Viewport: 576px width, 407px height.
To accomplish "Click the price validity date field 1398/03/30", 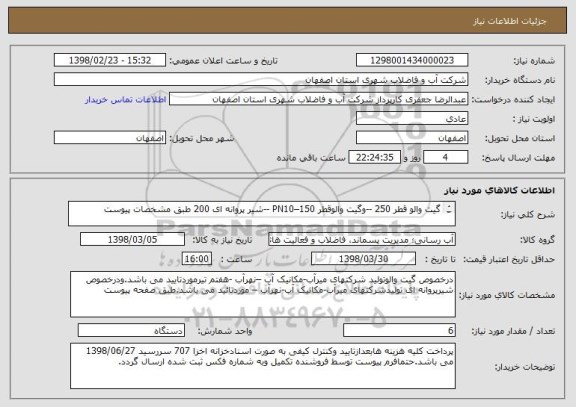I will [x=363, y=259].
